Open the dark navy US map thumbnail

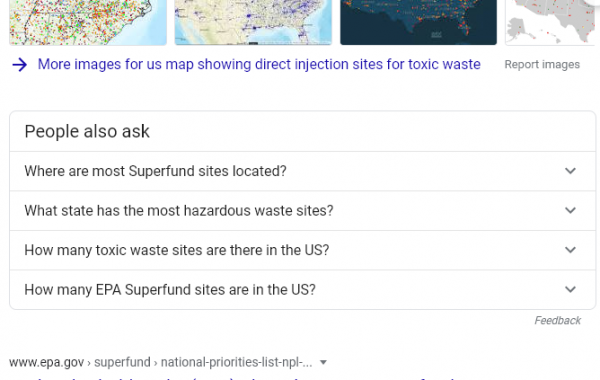click(x=419, y=22)
